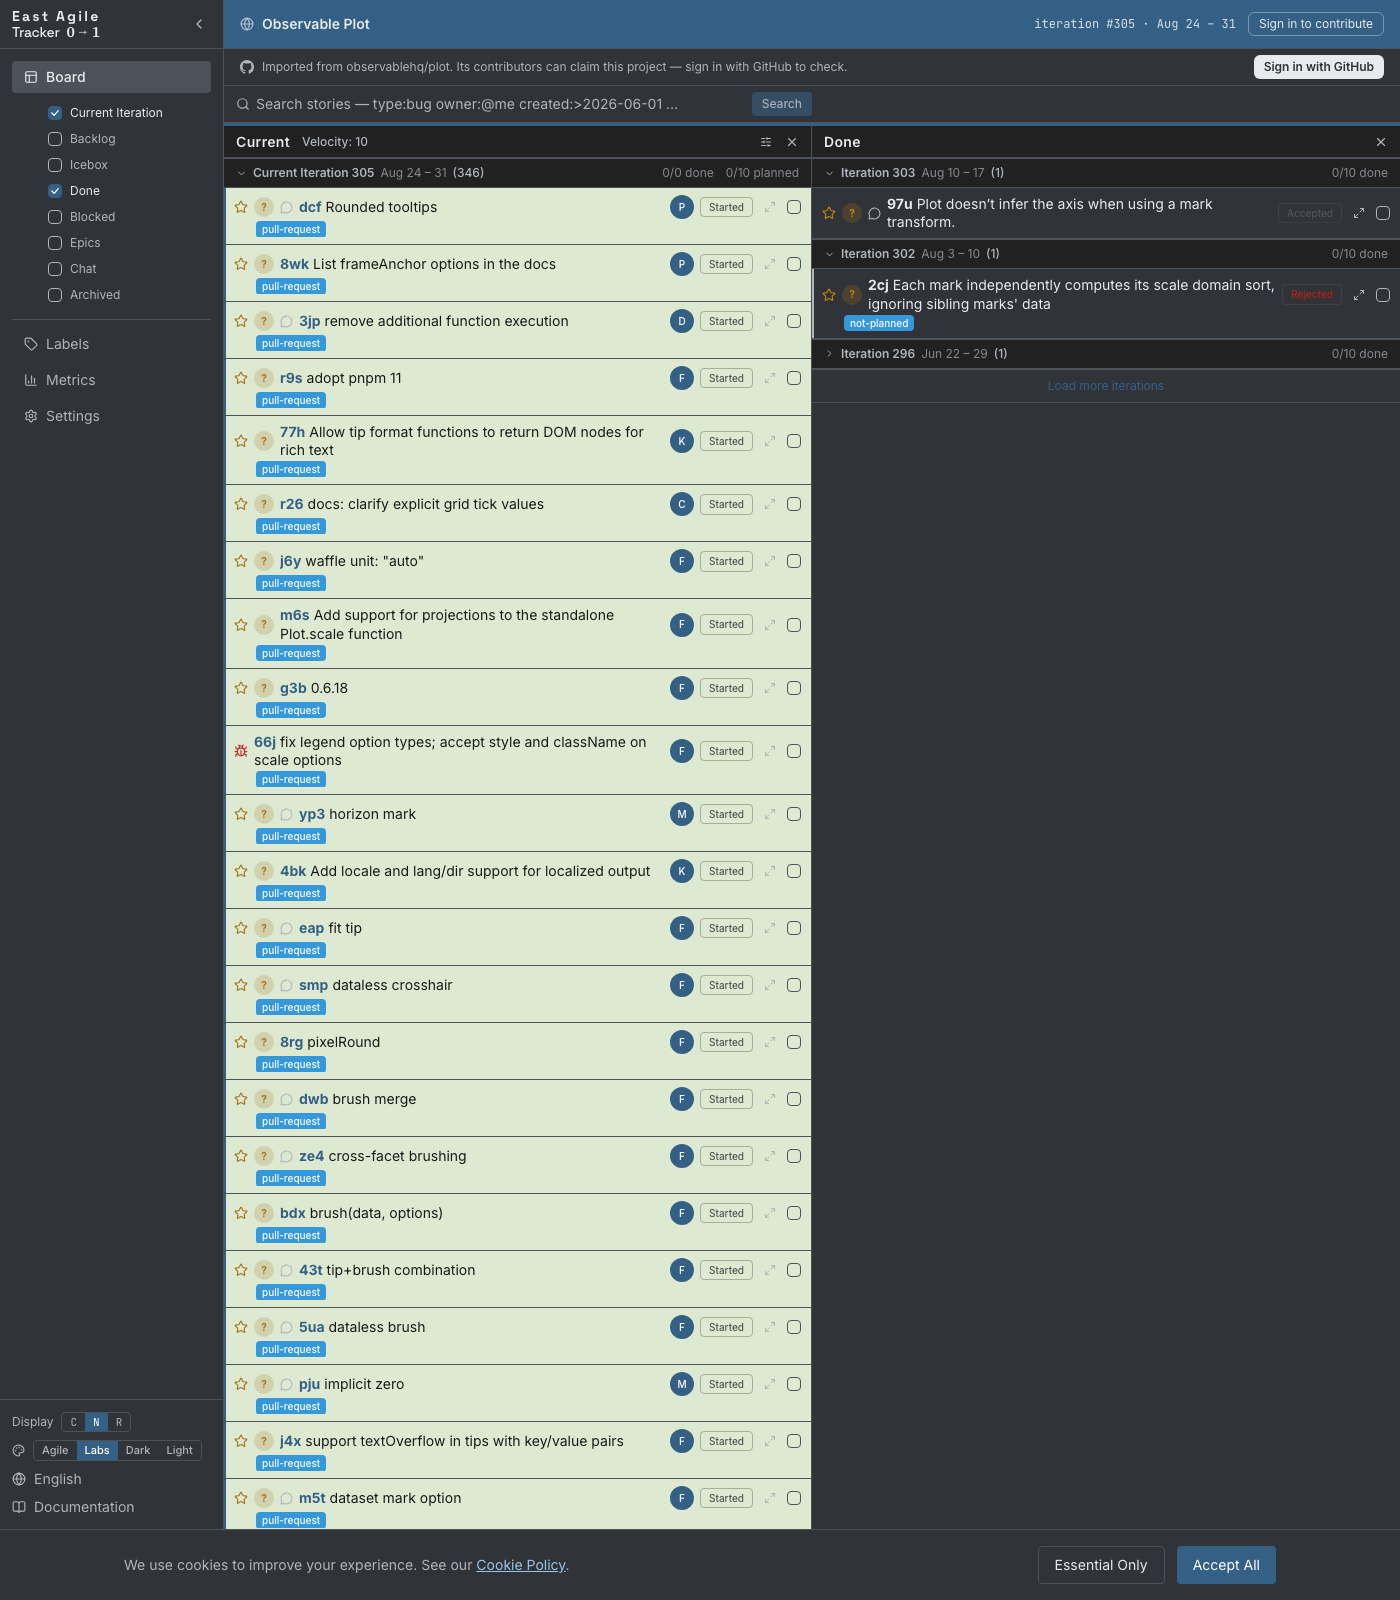Enable the Blocked panel checkbox

point(55,217)
